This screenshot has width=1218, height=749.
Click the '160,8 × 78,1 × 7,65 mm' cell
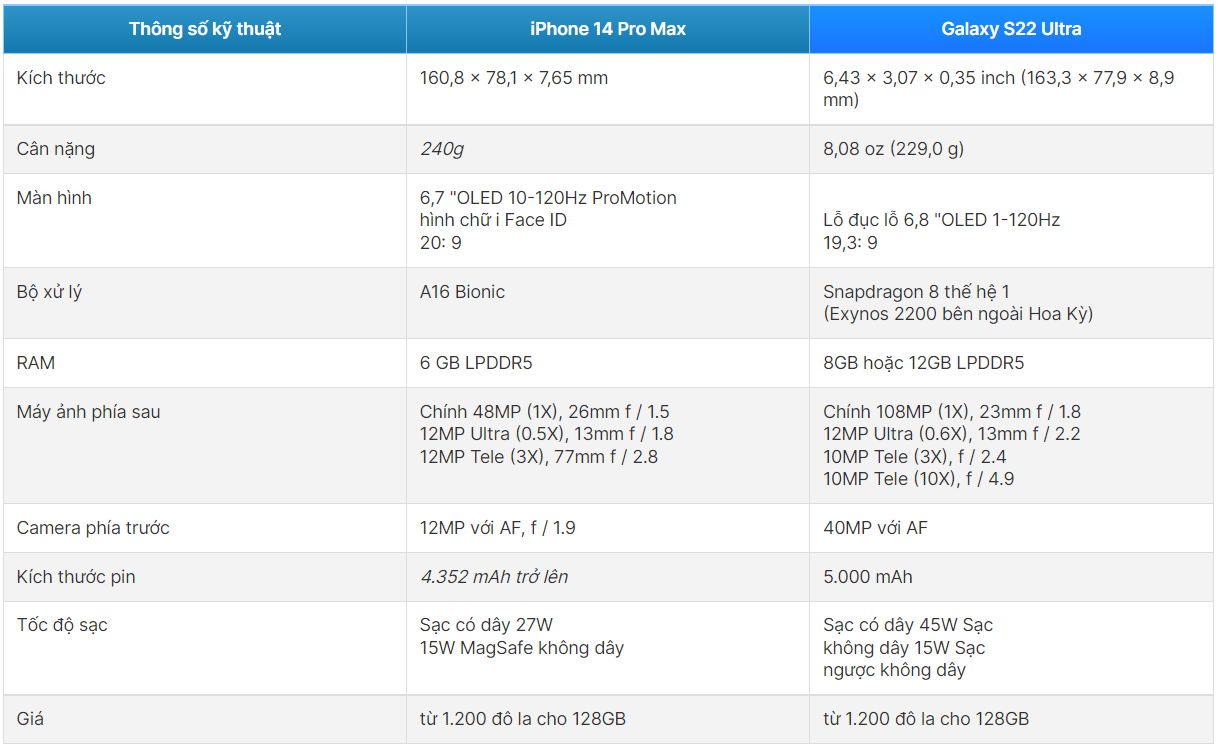(608, 89)
